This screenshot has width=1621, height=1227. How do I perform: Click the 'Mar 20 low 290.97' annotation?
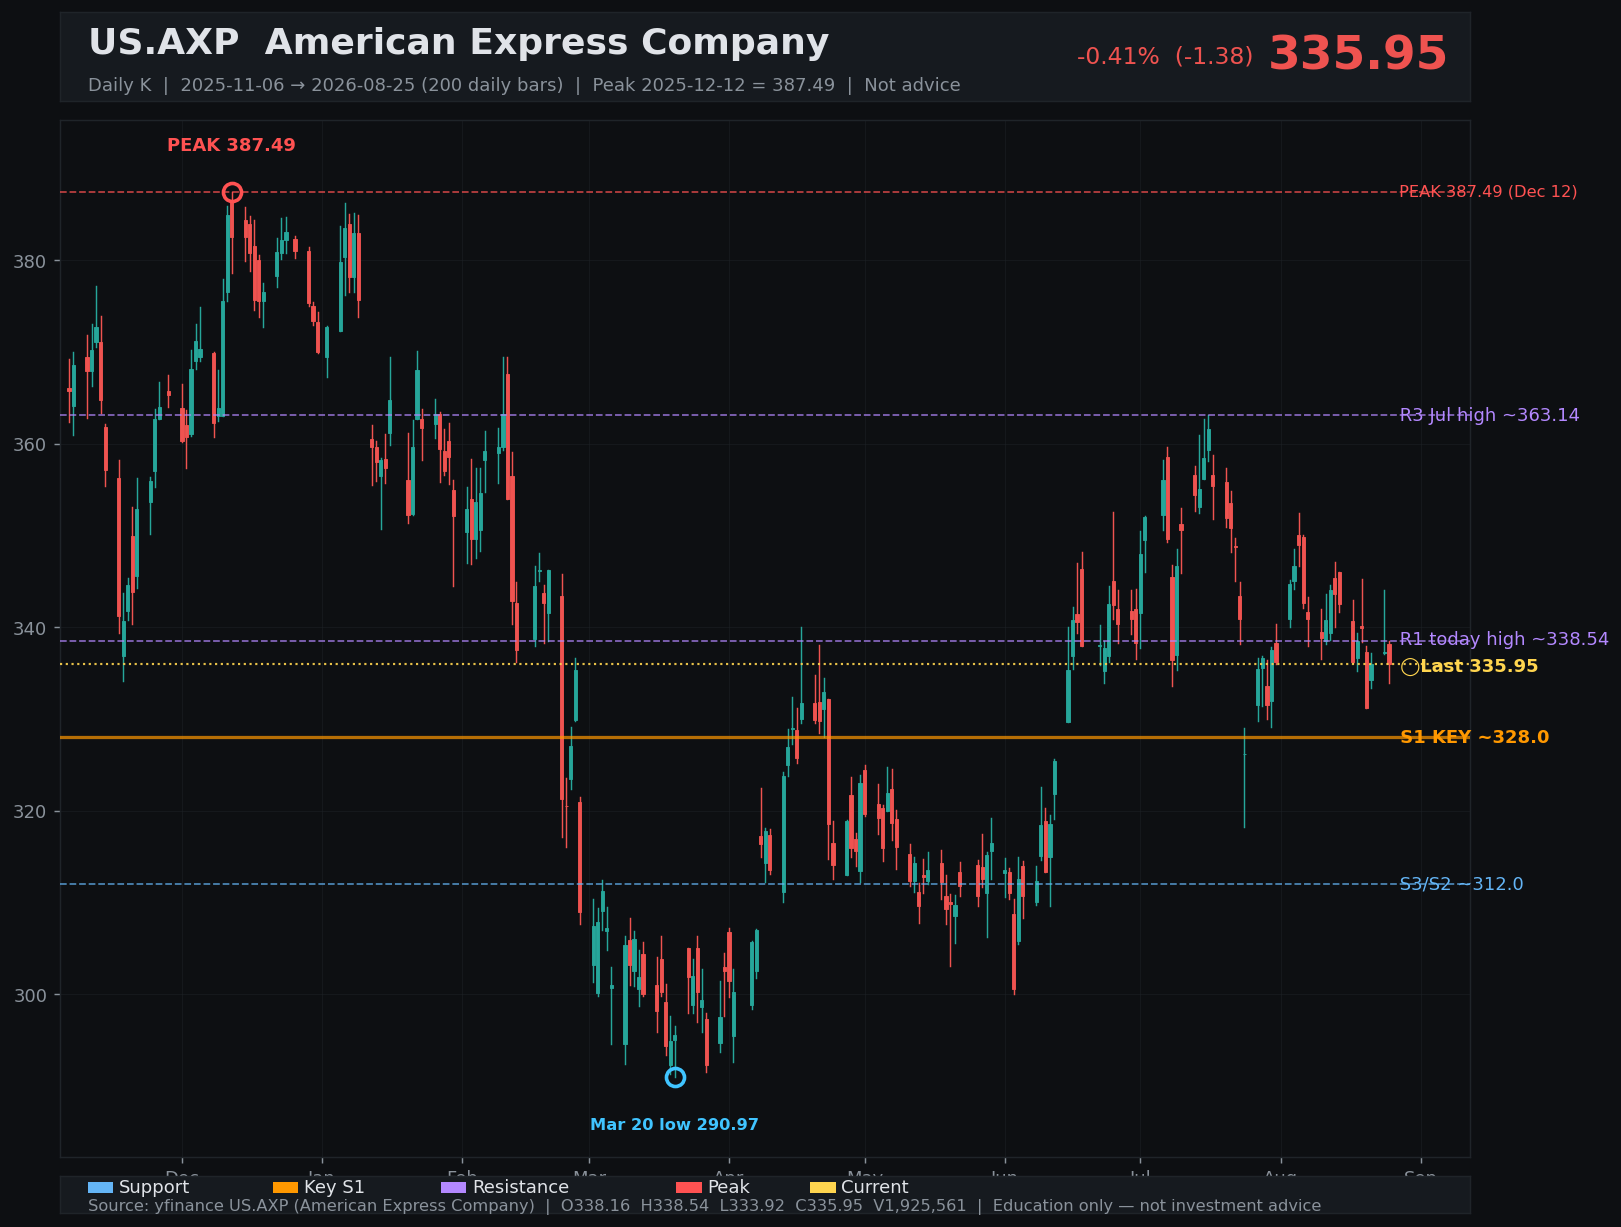[x=674, y=1125]
